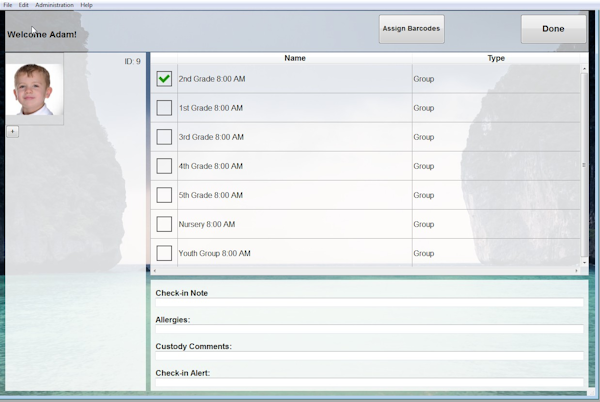Select the '3rd Grade 8:00 AM' row text
Viewport: 600px width, 402px height.
coord(211,137)
